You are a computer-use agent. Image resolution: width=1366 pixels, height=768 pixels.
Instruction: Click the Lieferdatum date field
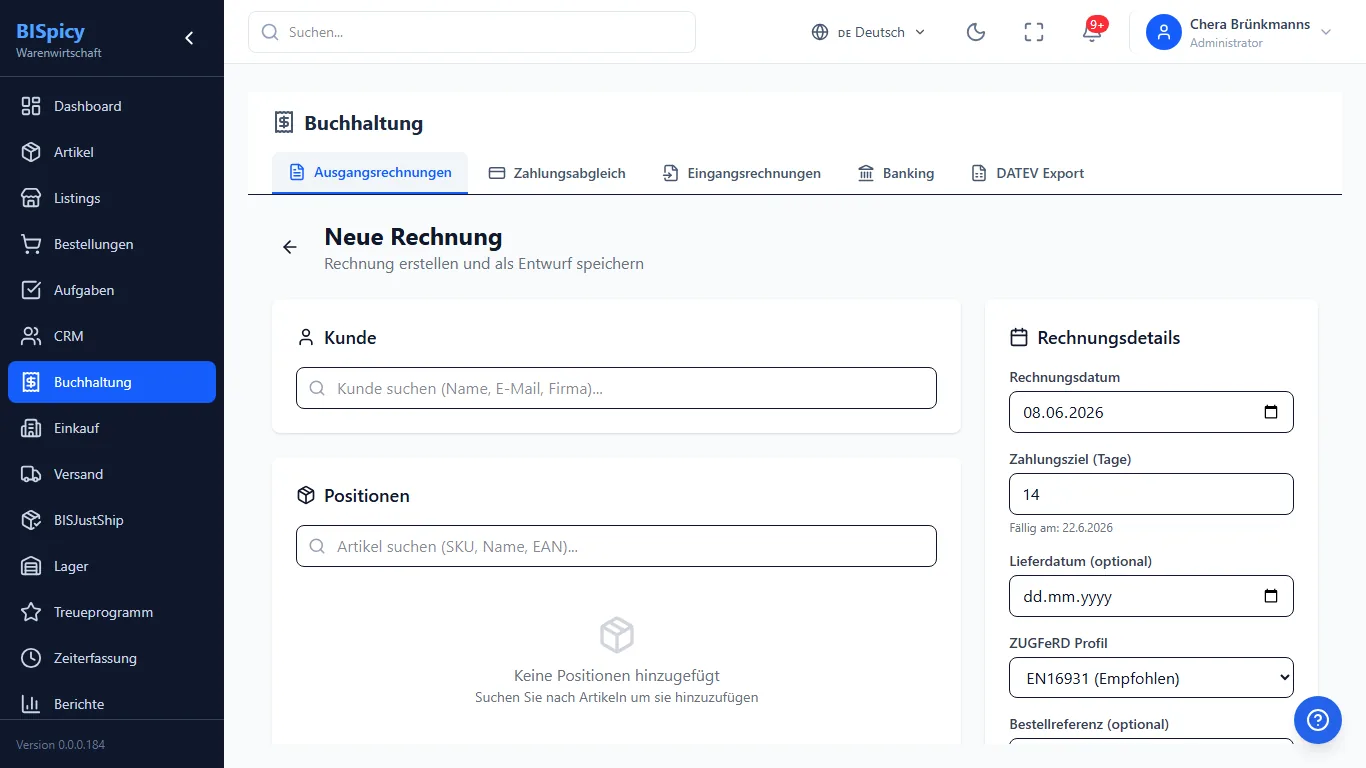pos(1151,596)
